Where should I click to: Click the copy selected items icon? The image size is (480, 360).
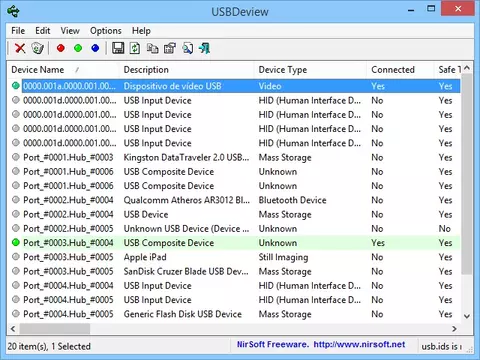click(x=153, y=48)
